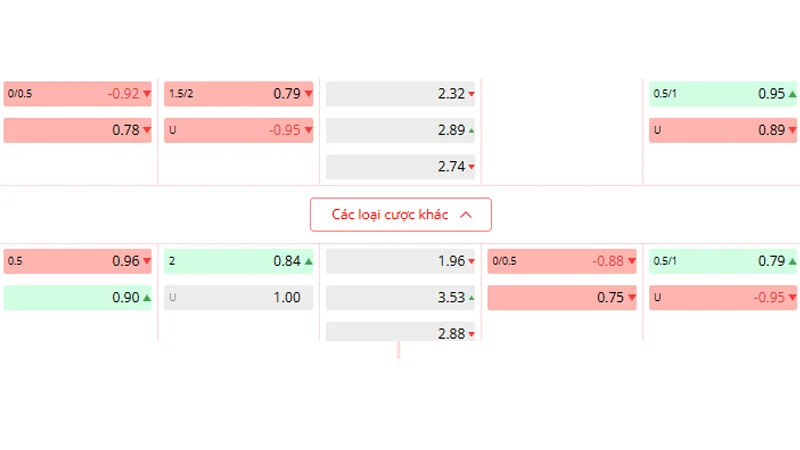Click the green up arrow beside 3.53

coord(472,298)
